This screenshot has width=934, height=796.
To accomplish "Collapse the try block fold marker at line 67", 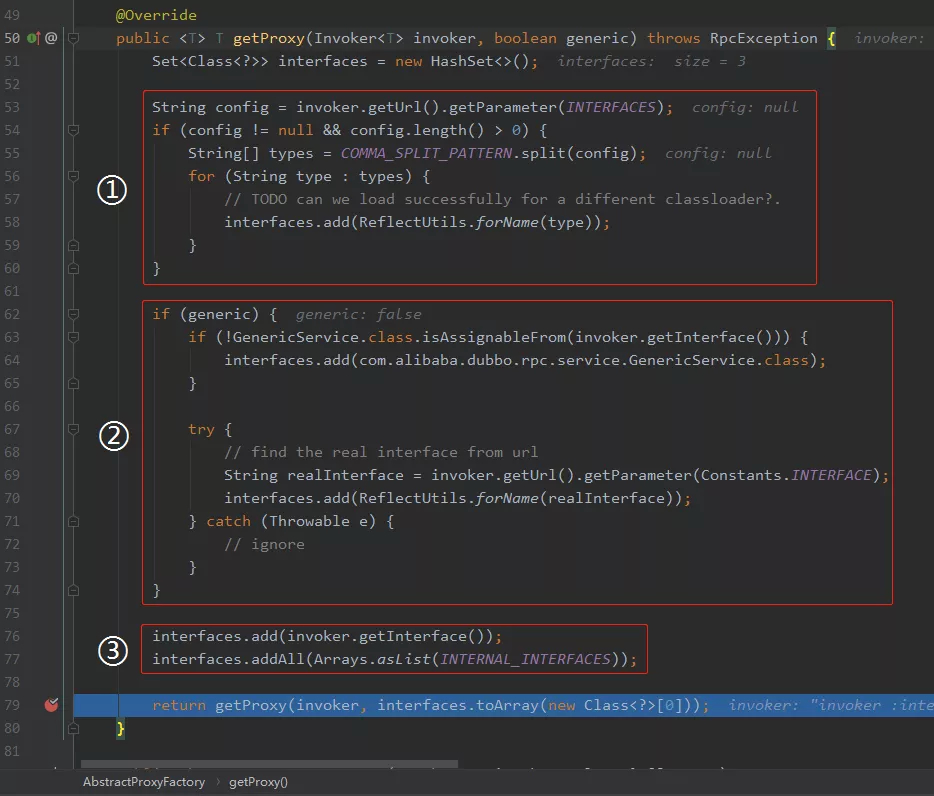I will (73, 429).
